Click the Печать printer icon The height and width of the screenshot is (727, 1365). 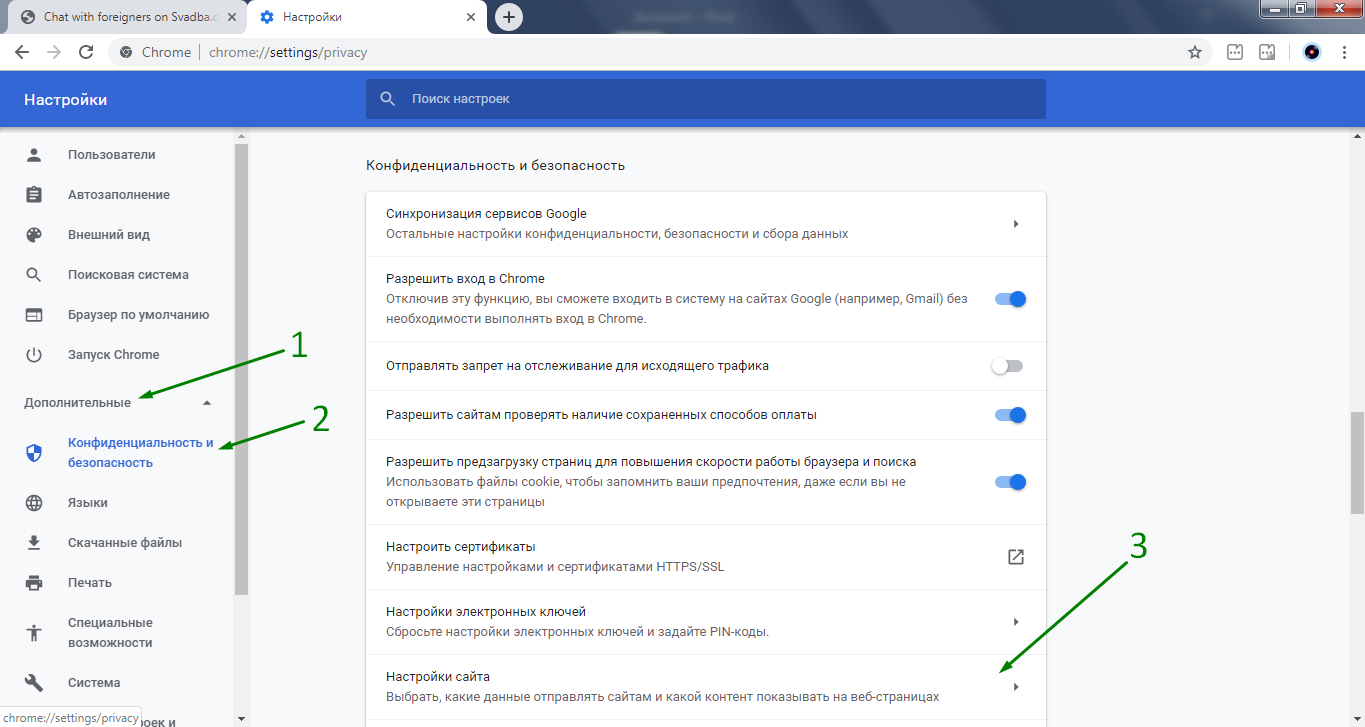pyautogui.click(x=34, y=583)
